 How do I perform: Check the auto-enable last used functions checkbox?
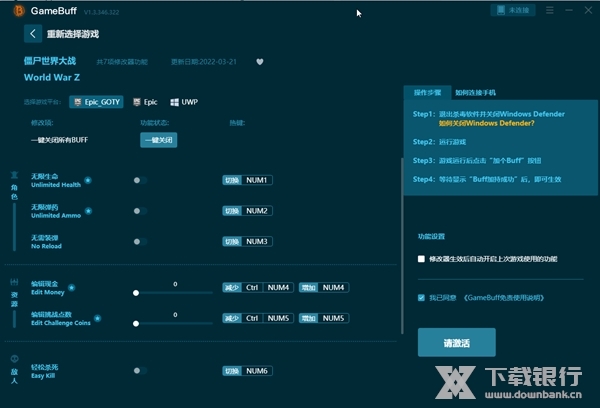(x=422, y=258)
